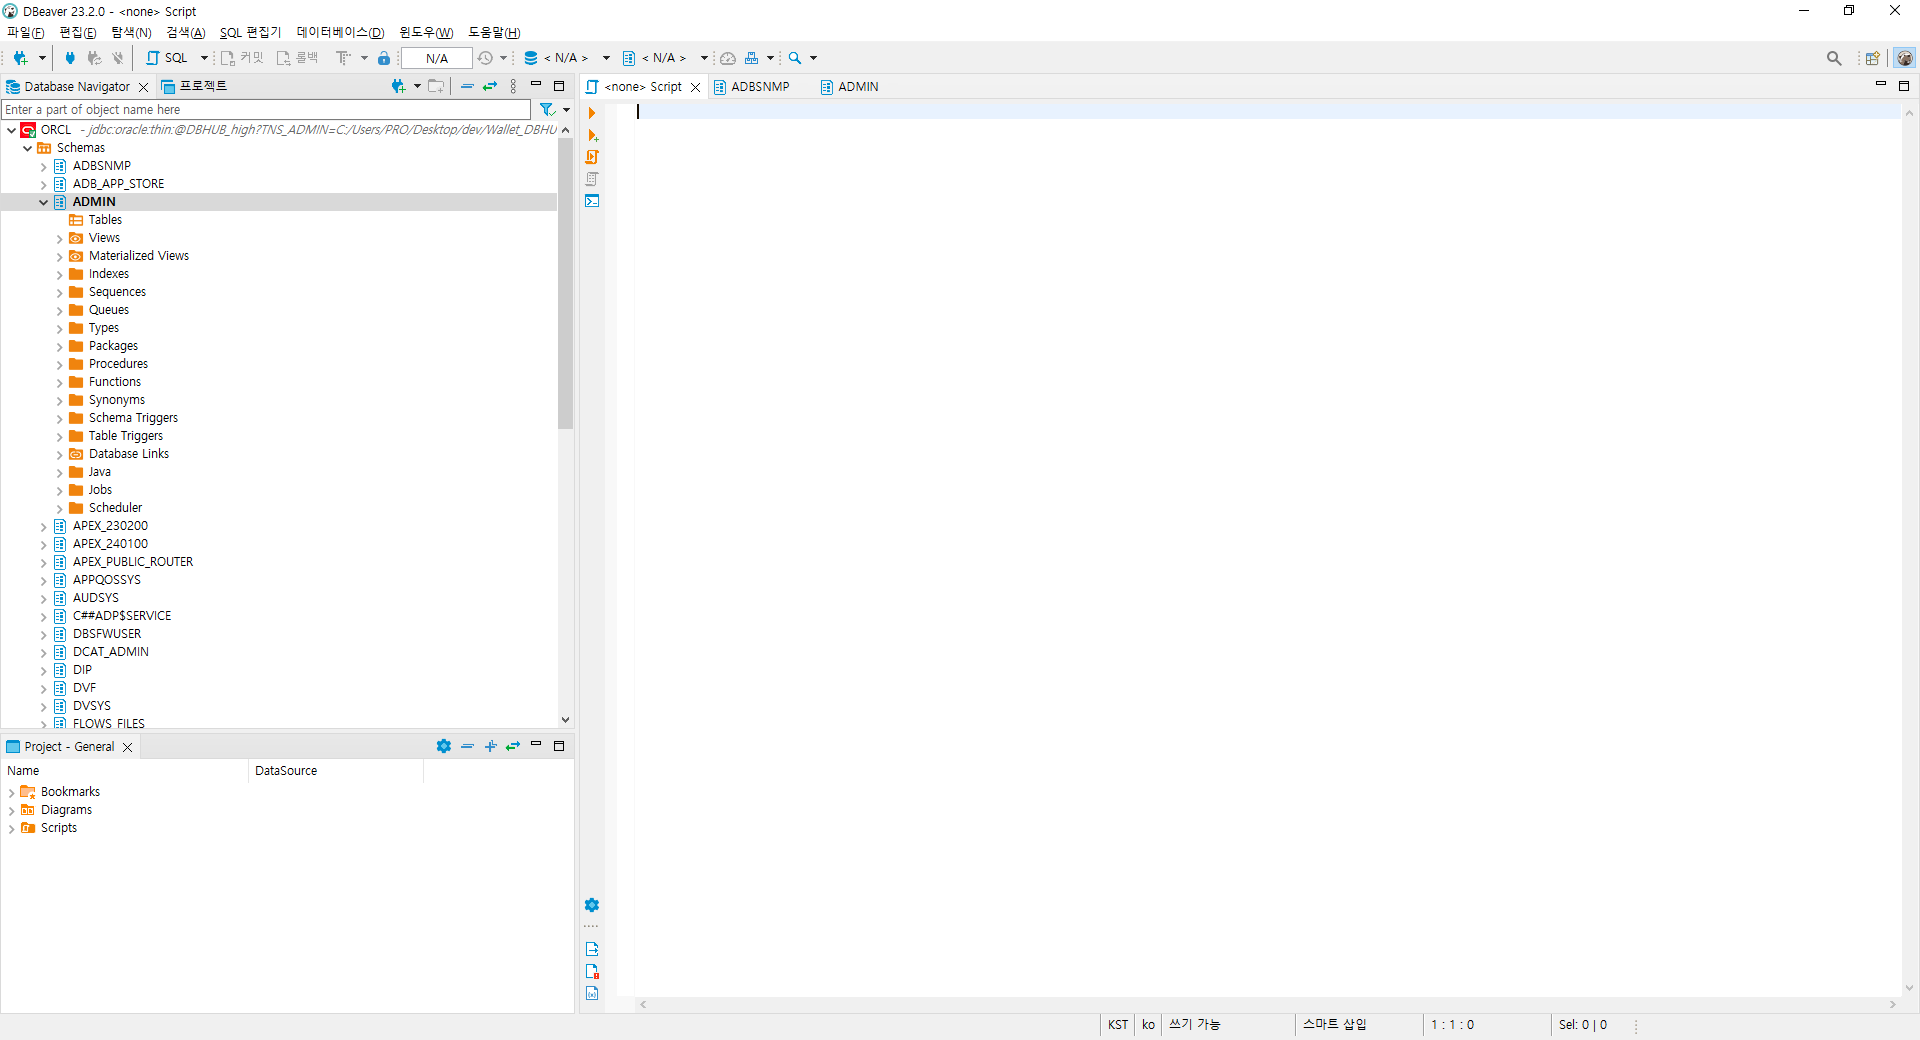Click the transaction log clock icon

click(x=485, y=58)
